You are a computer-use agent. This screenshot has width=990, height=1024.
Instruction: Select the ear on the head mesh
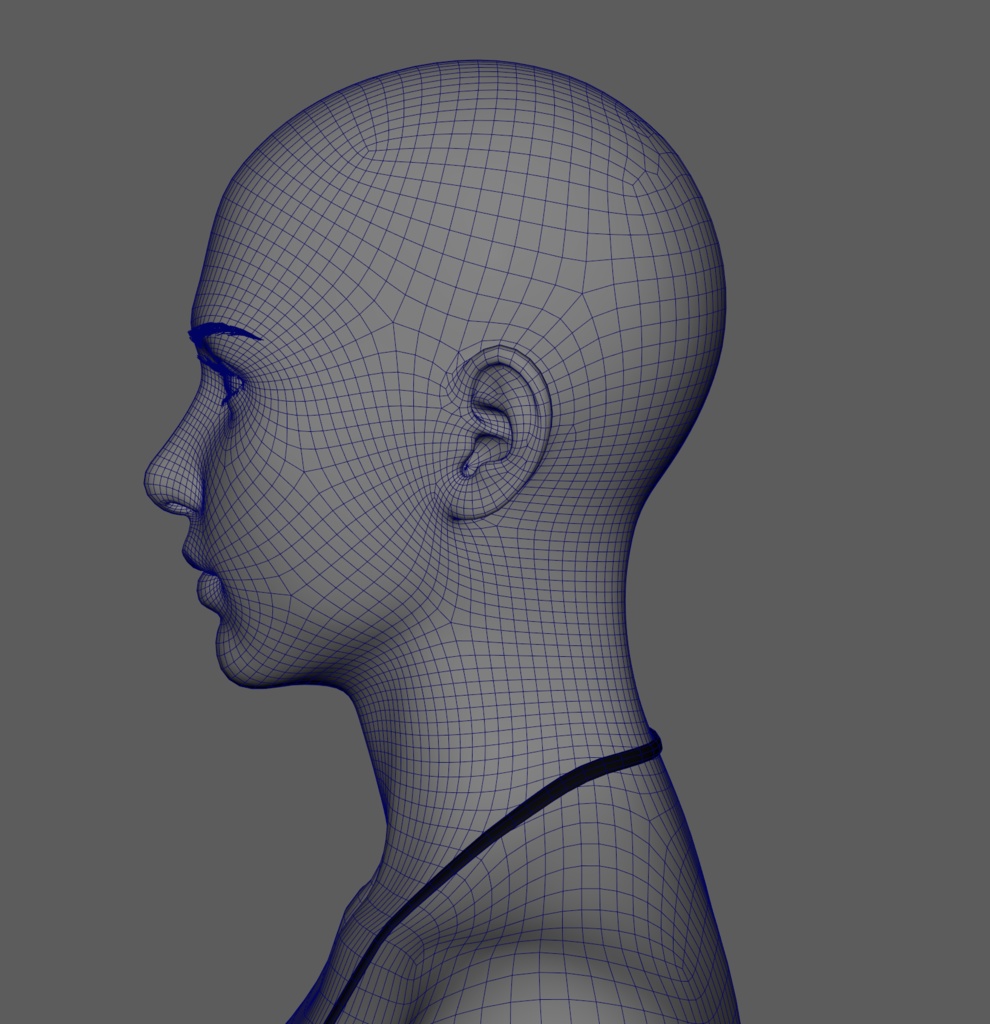coord(500,432)
